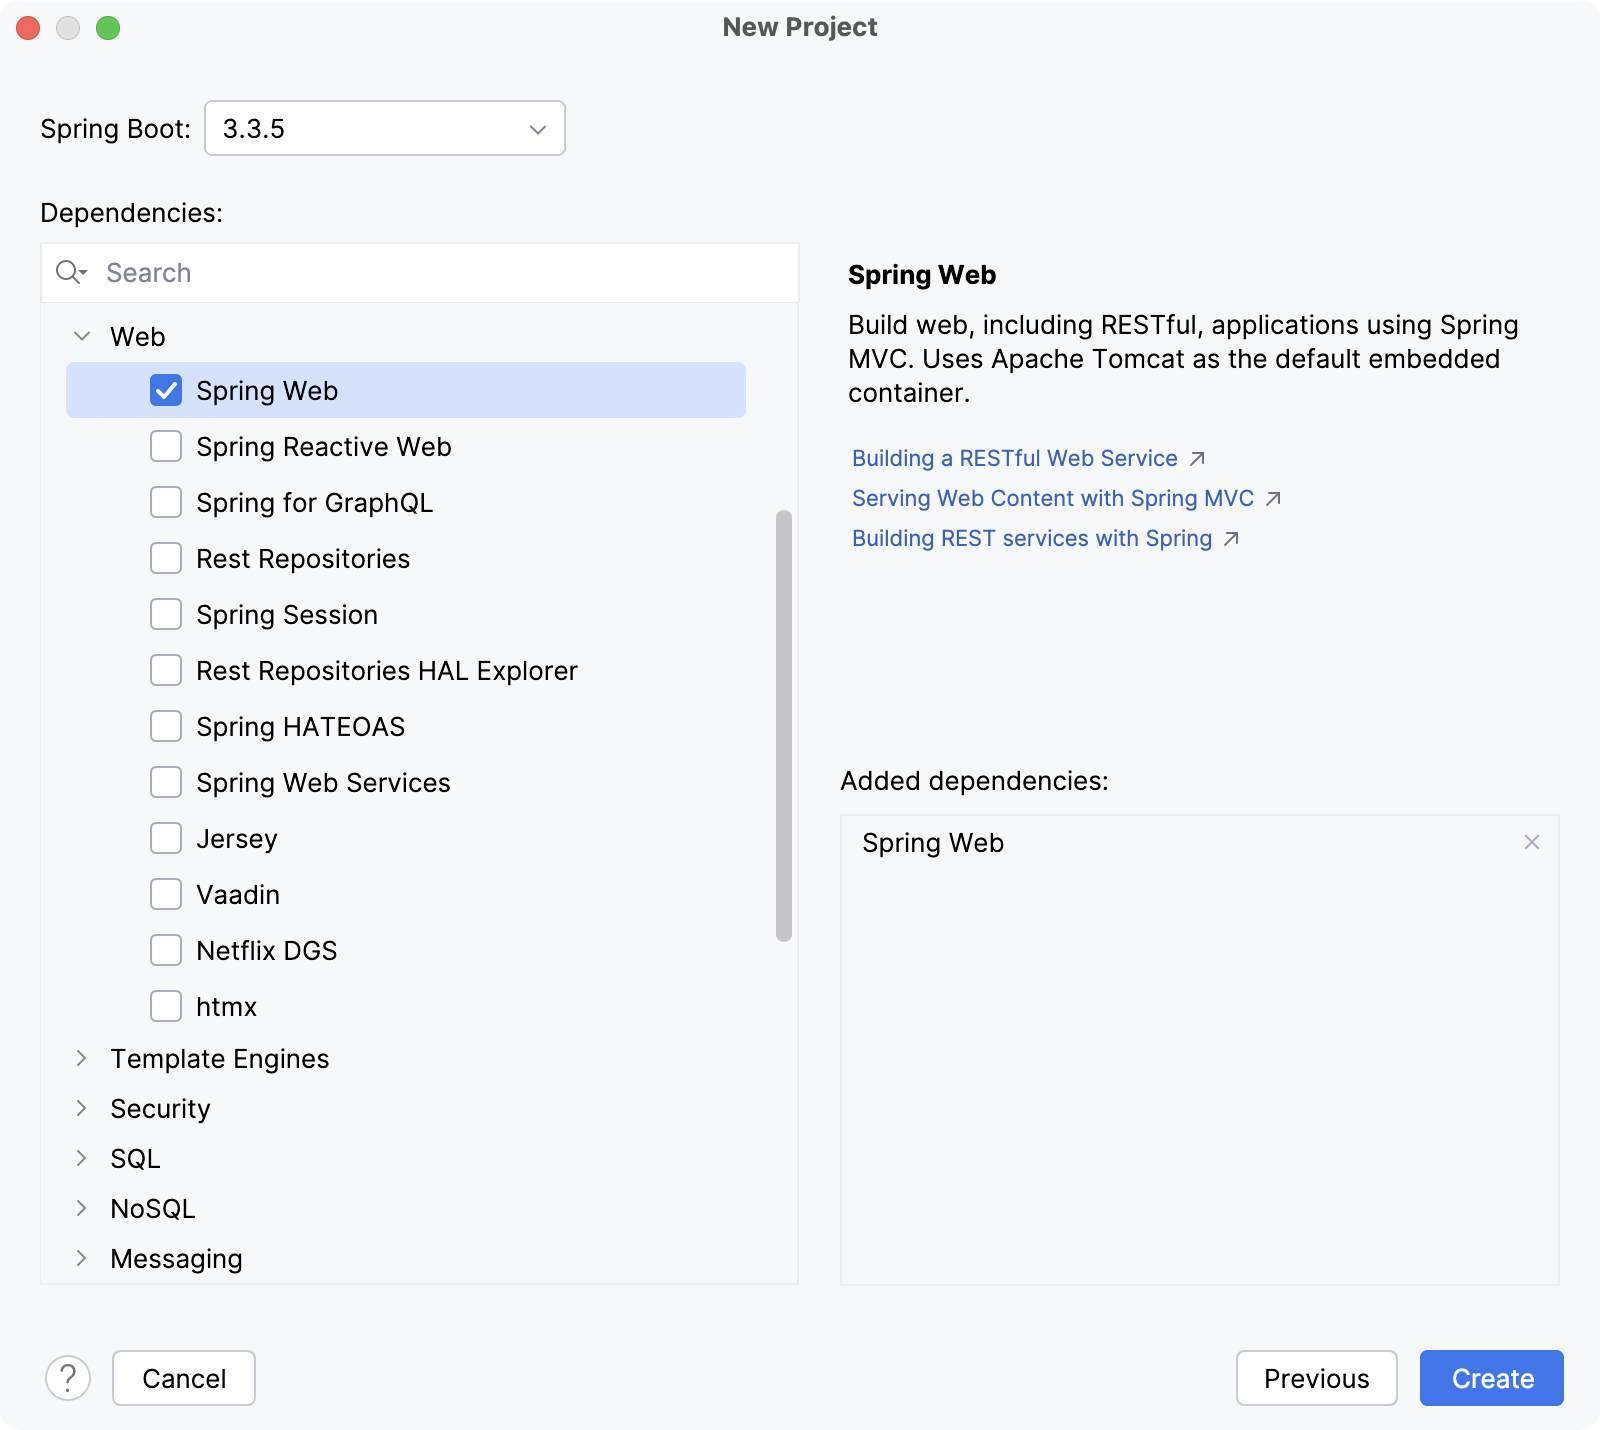1600x1430 pixels.
Task: Go back with the Previous button
Action: point(1316,1378)
